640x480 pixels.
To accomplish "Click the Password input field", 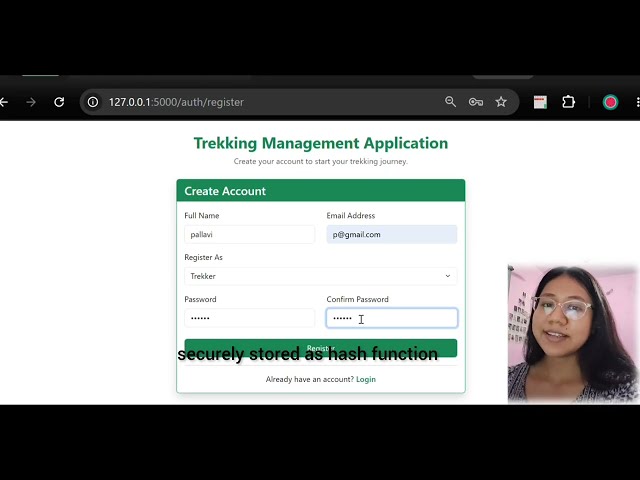I will click(249, 318).
